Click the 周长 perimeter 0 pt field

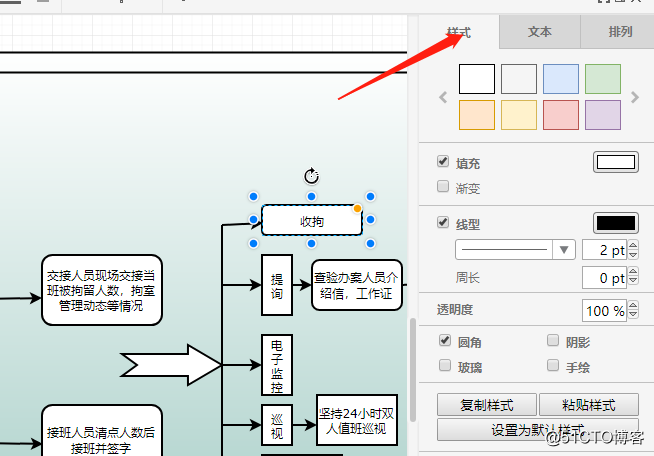(604, 278)
